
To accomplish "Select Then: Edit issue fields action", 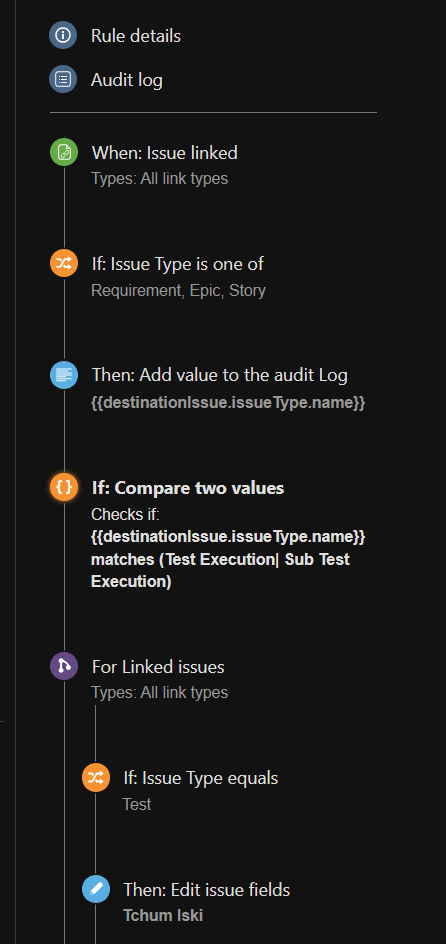I will click(x=207, y=890).
